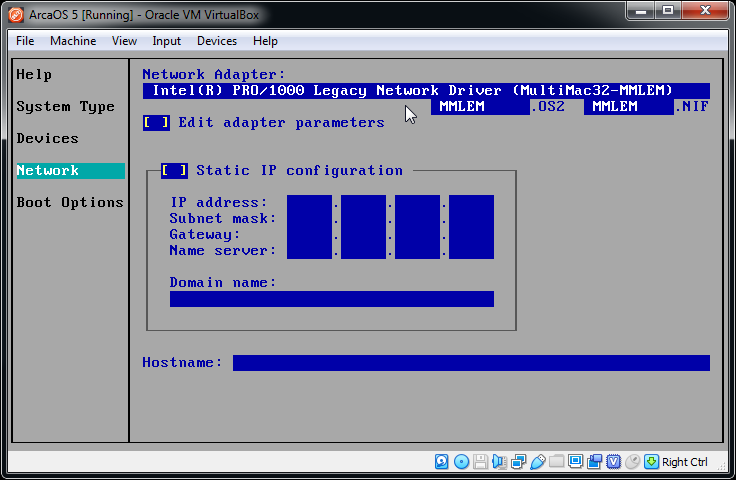The image size is (736, 480).
Task: Click the CPU virtualization 'V' status icon
Action: tap(613, 462)
